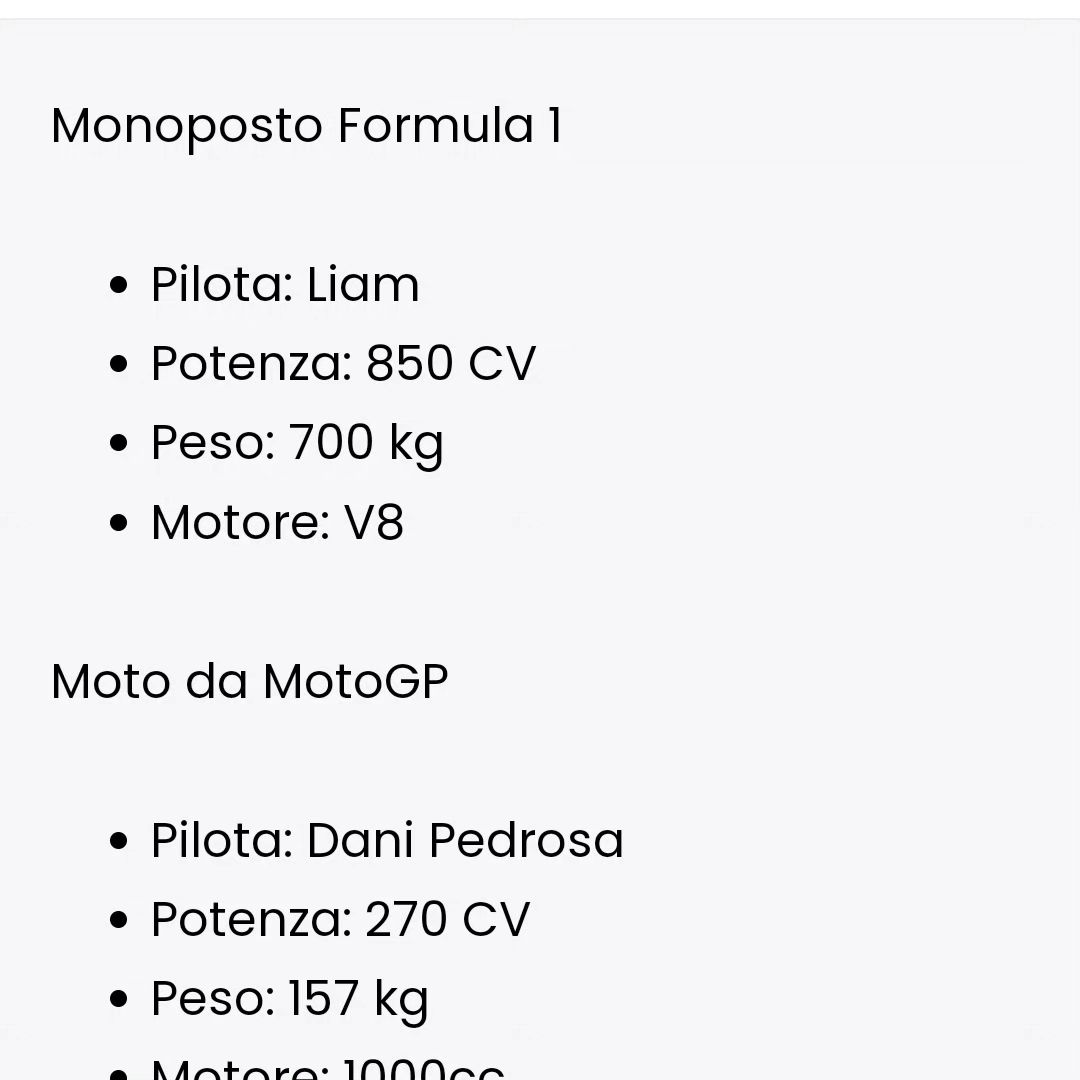Viewport: 1080px width, 1080px height.
Task: Click the Potenza: 270 CV line
Action: pyautogui.click(x=340, y=920)
